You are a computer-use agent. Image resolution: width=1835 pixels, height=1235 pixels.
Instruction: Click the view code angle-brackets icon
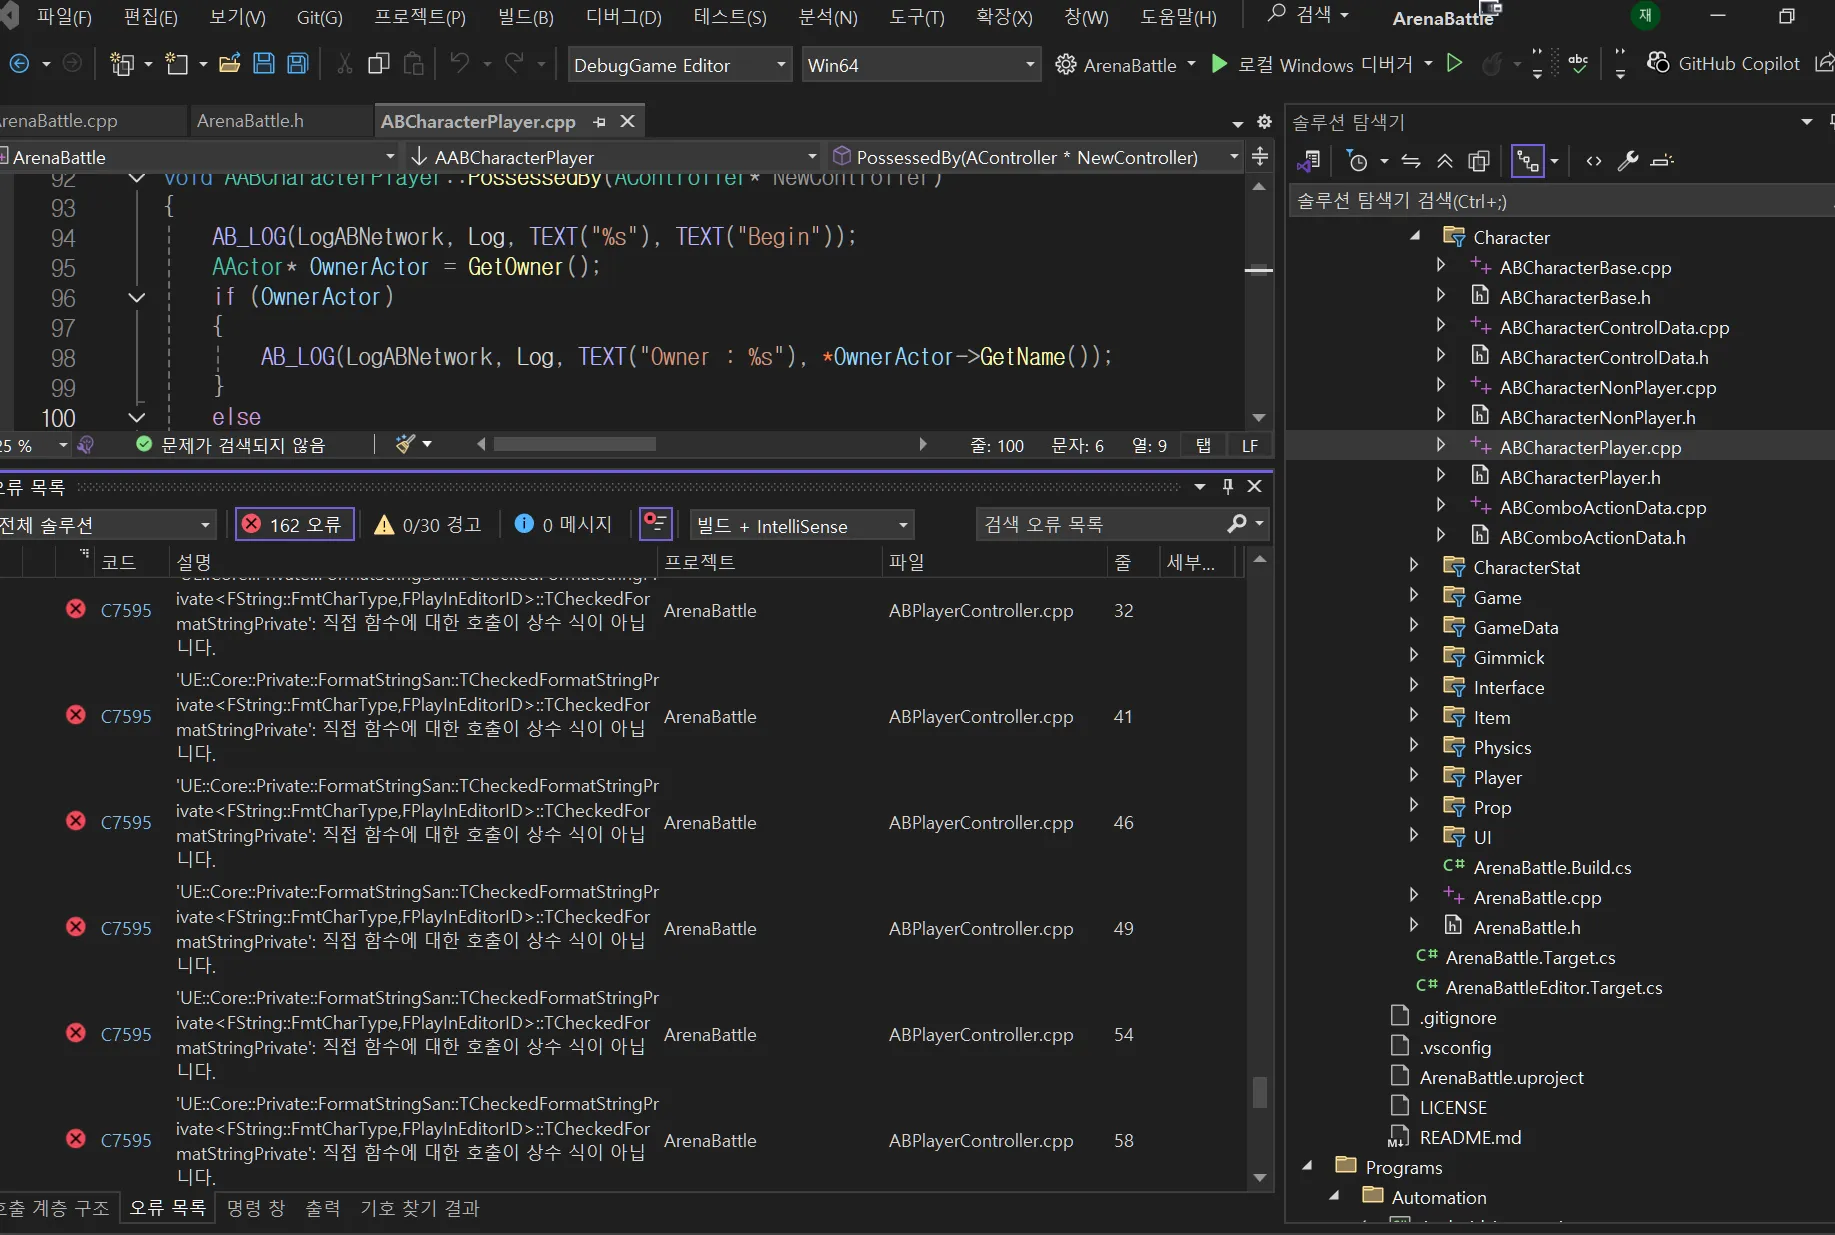[x=1594, y=161]
